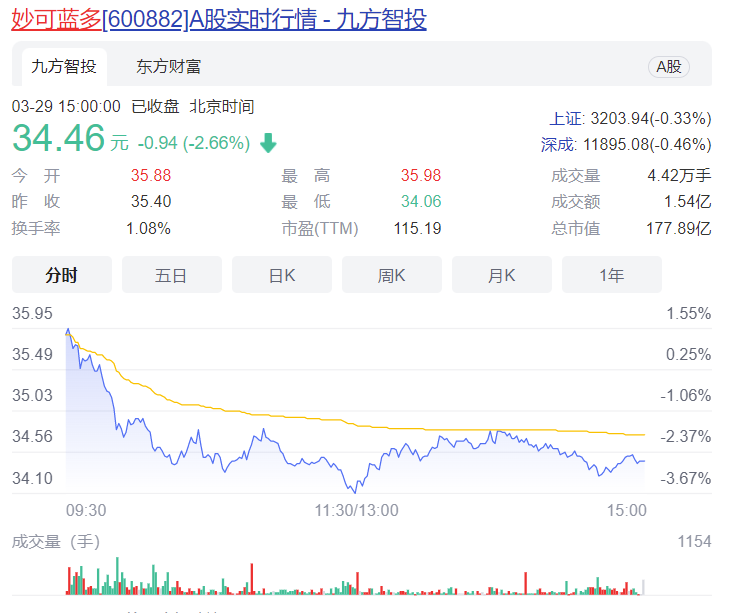Click the current price 34.46
756x613 pixels.
coord(58,141)
